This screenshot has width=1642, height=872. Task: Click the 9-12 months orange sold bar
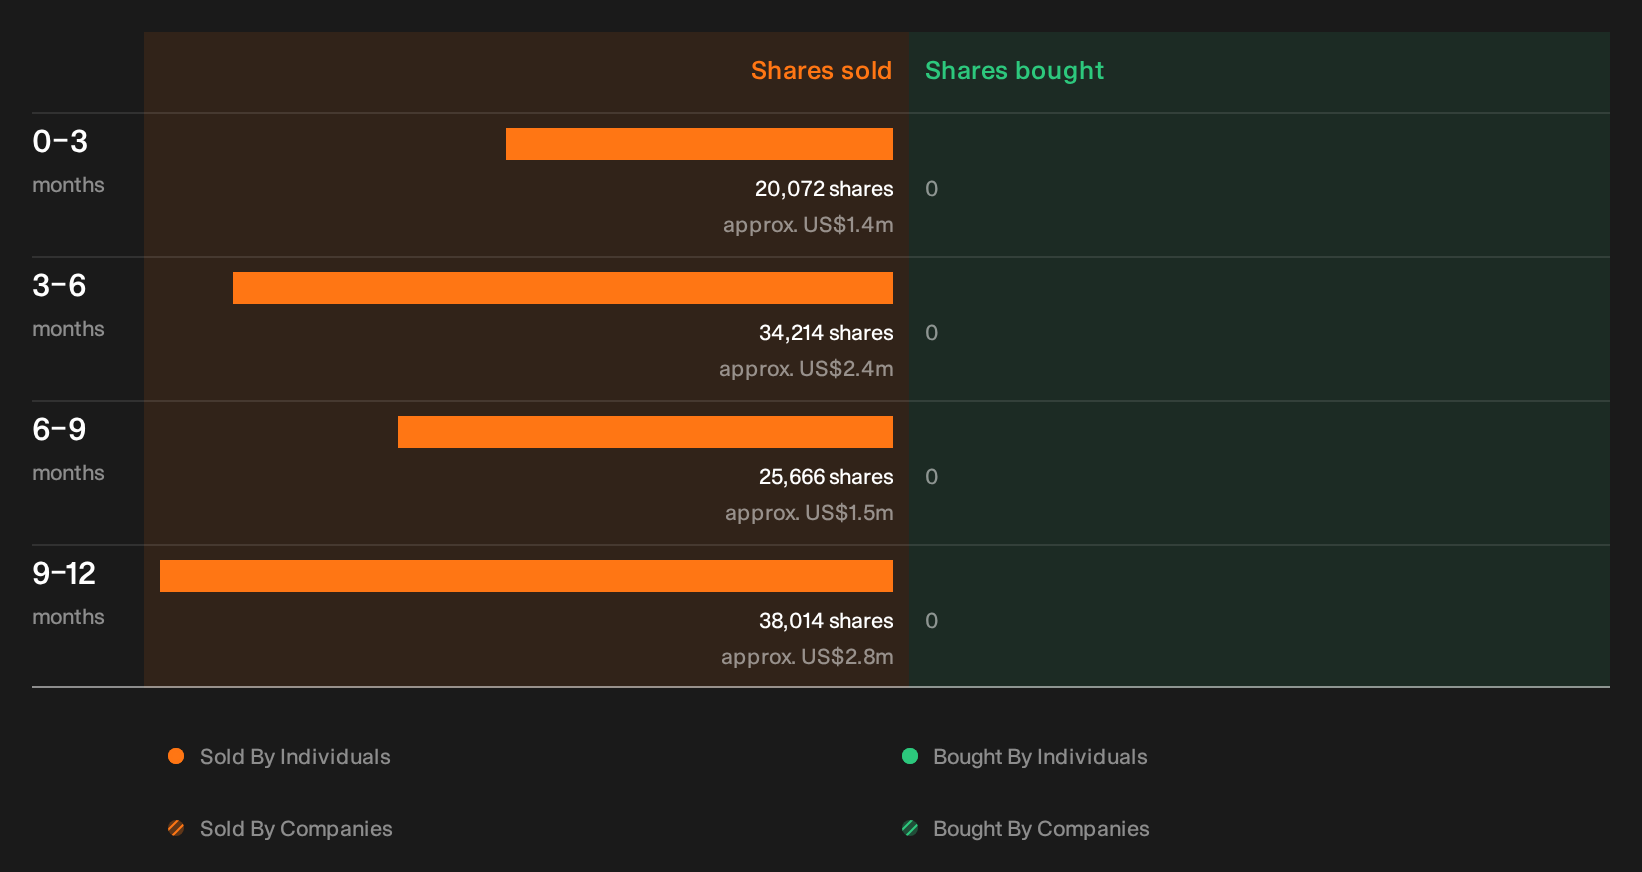(526, 576)
